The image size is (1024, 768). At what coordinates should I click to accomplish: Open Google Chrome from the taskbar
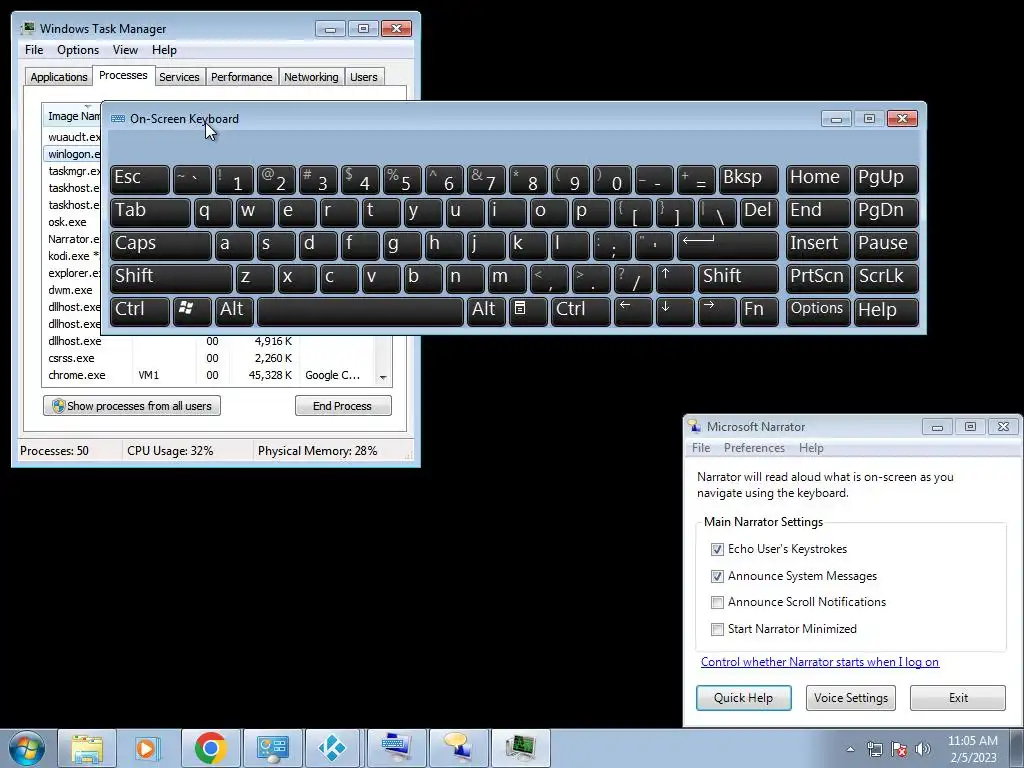click(210, 748)
